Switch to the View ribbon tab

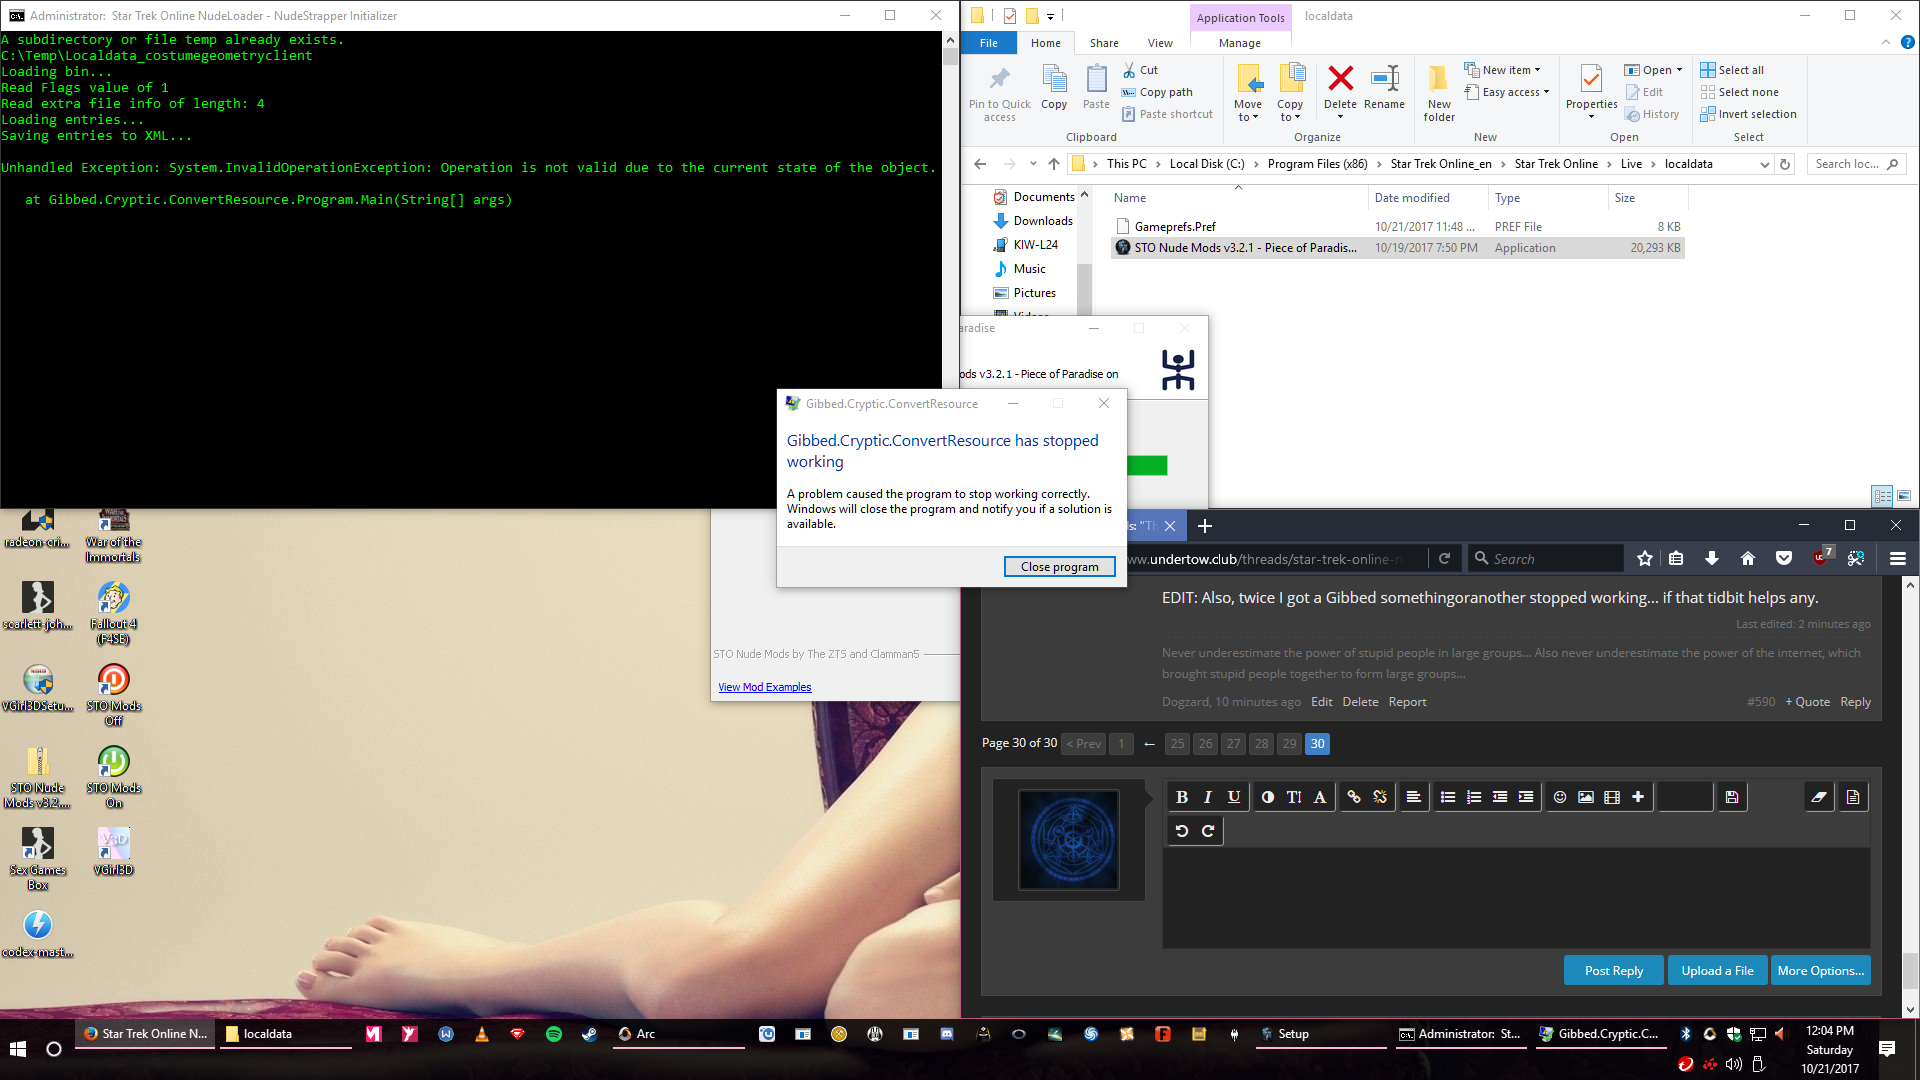1160,43
